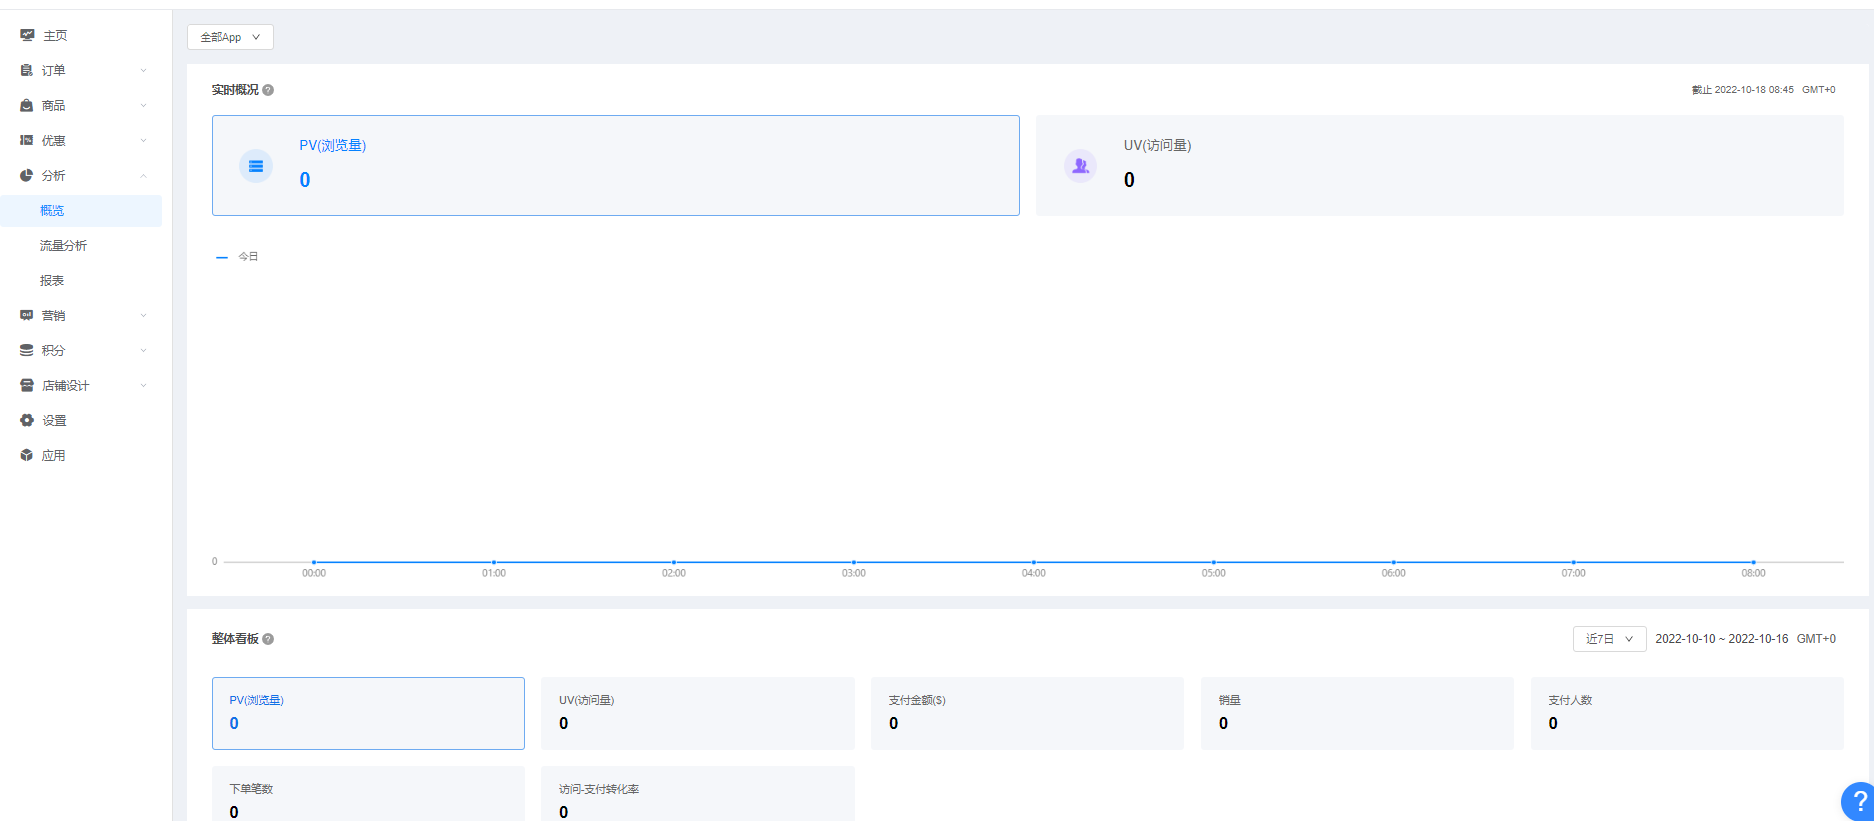Select the 访问-支付转化率 card
1874x821 pixels.
point(698,794)
